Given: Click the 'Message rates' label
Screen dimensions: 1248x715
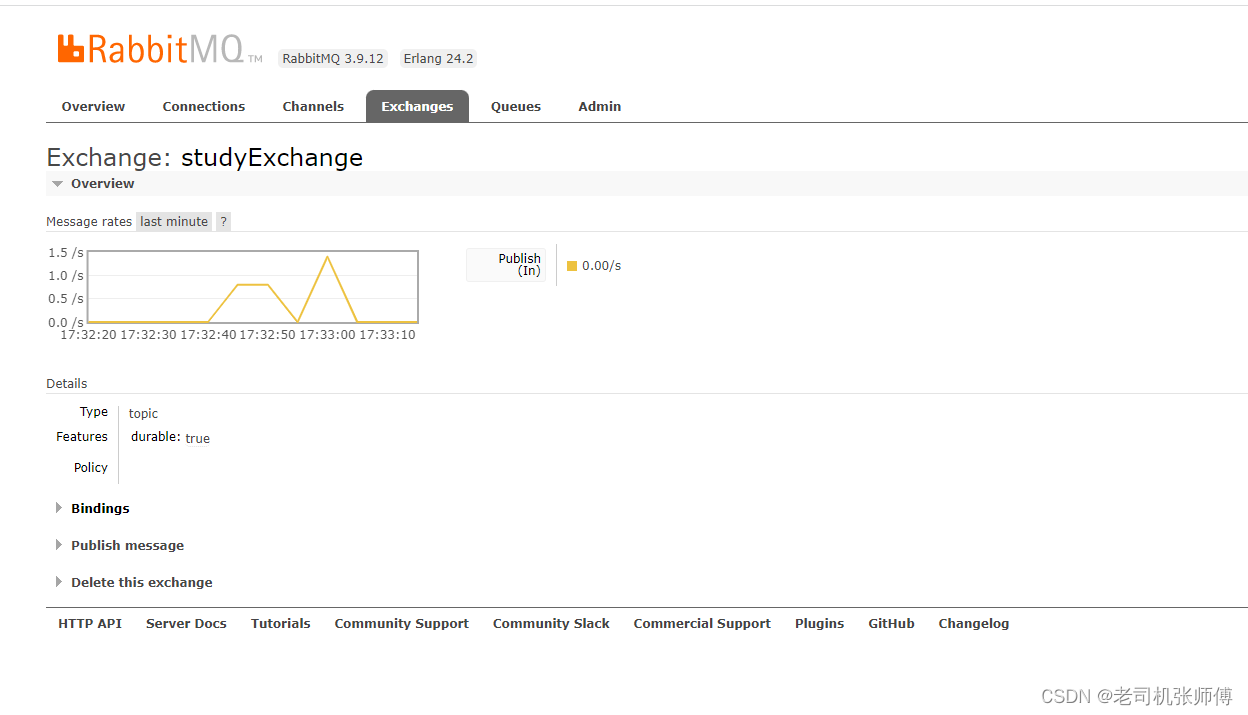Looking at the screenshot, I should click(x=89, y=222).
